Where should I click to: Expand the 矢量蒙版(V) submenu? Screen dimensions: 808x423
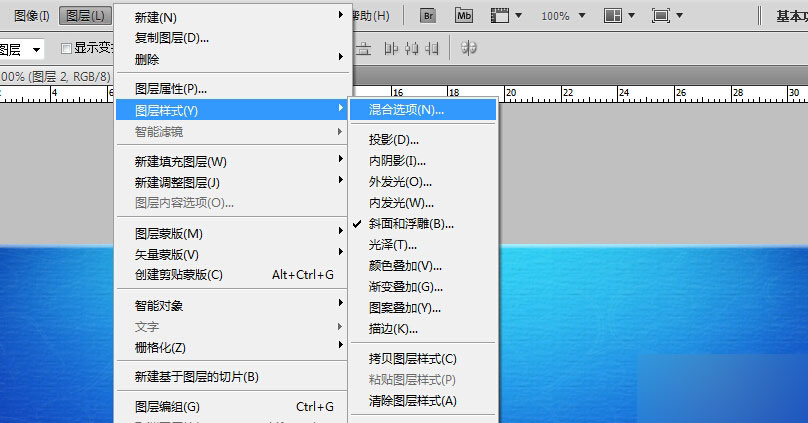click(x=233, y=254)
